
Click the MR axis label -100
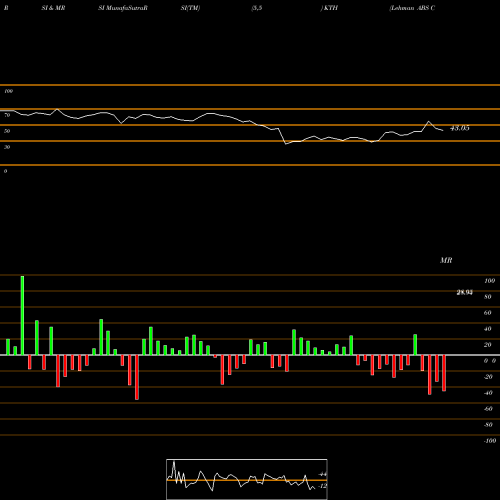[490, 441]
